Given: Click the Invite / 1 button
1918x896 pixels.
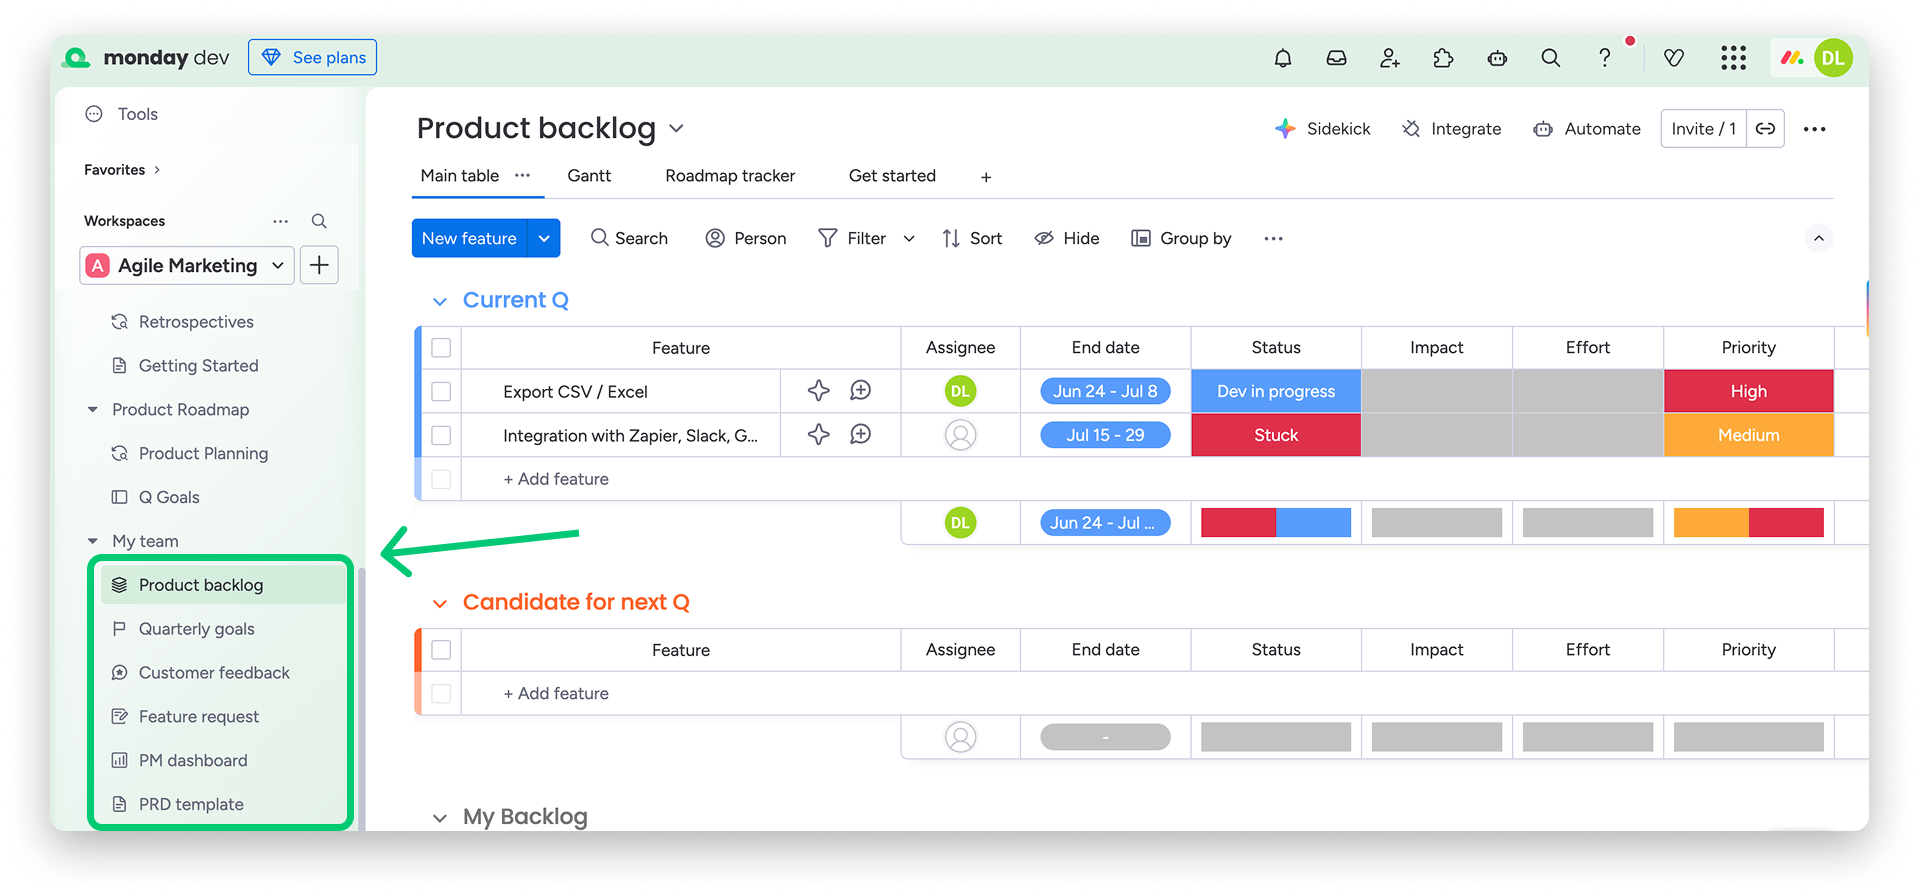Looking at the screenshot, I should (1703, 129).
